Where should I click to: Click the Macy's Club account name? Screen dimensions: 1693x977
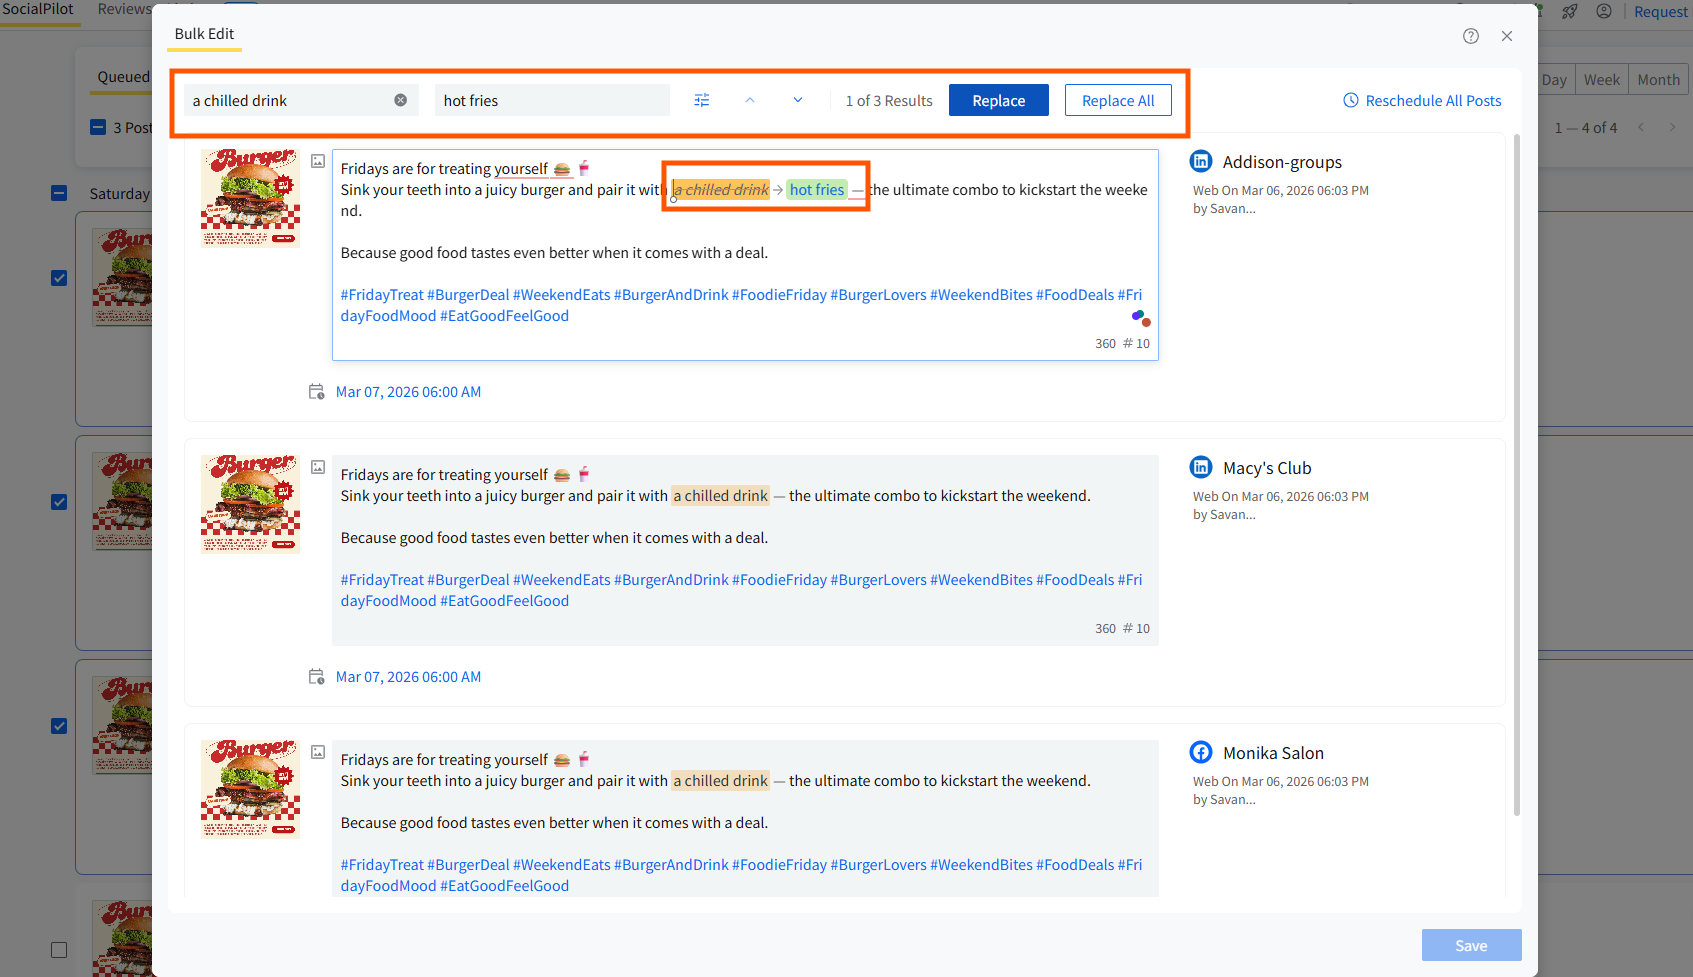pos(1267,468)
